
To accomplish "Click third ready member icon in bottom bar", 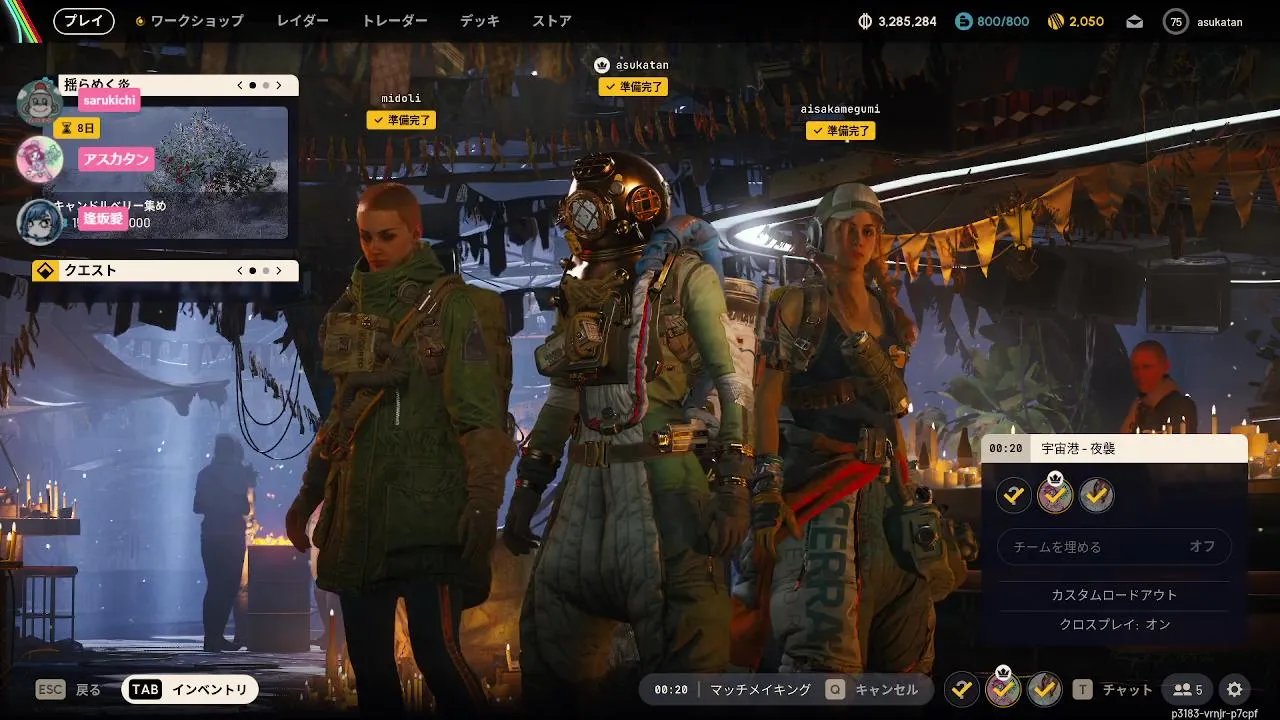I will (1045, 689).
